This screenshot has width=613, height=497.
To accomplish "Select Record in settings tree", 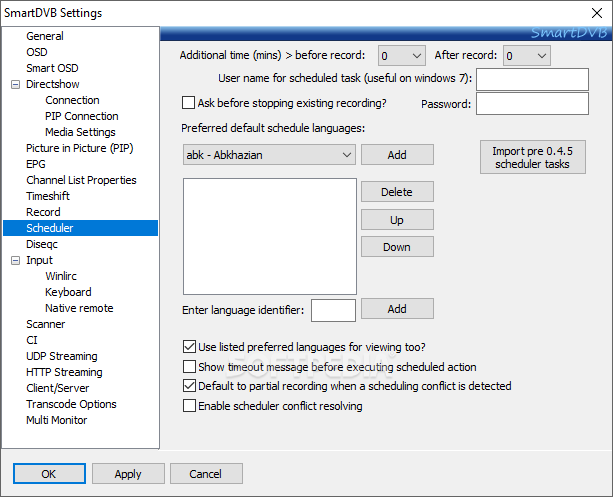I will 43,212.
